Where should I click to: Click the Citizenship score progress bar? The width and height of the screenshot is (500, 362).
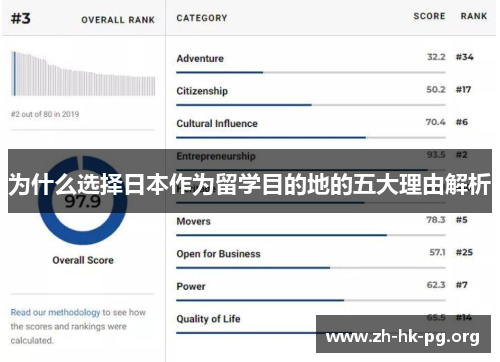[311, 105]
